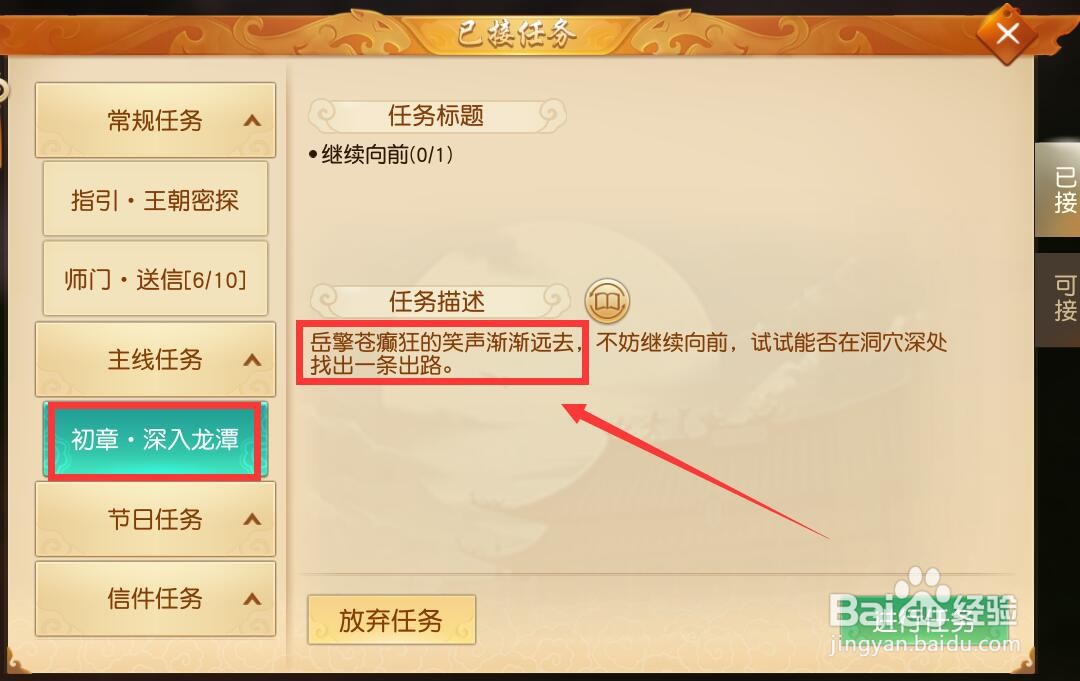This screenshot has height=681, width=1080.
Task: Collapse the 常规任务 category arrow
Action: tap(252, 121)
